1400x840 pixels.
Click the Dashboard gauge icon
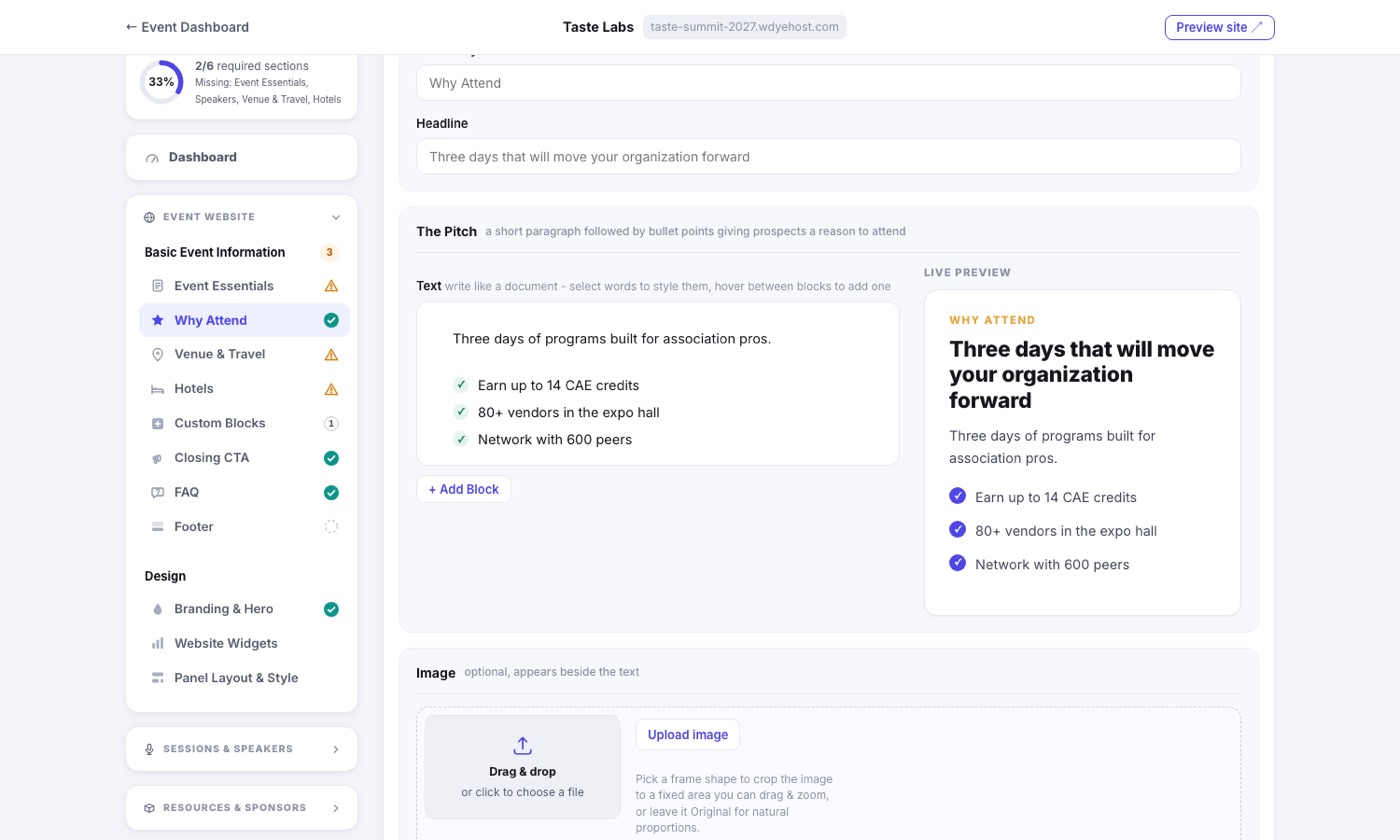click(x=152, y=158)
